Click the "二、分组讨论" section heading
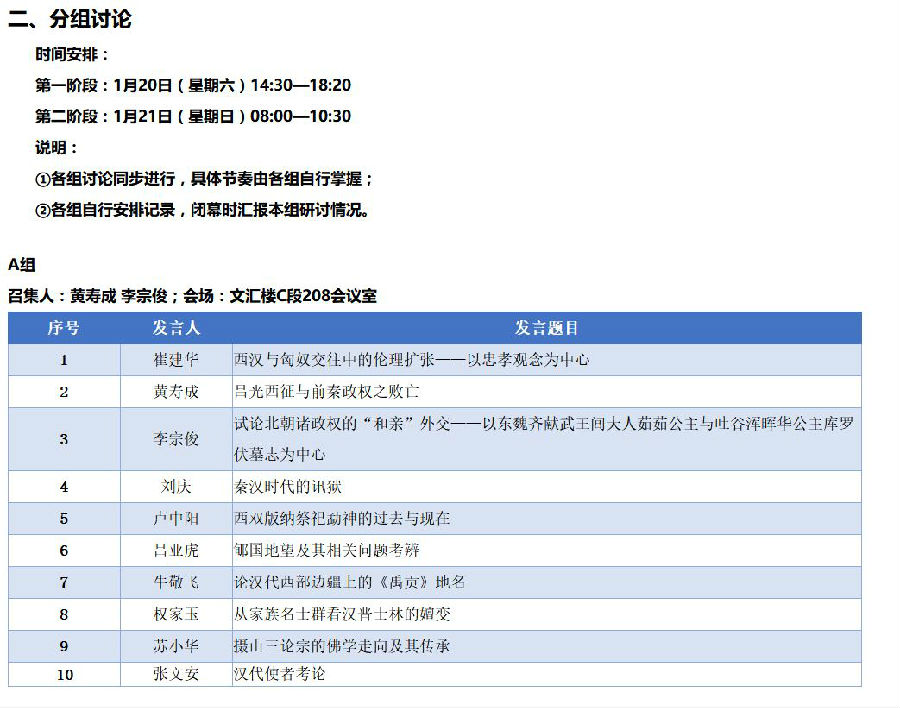 pyautogui.click(x=70, y=19)
